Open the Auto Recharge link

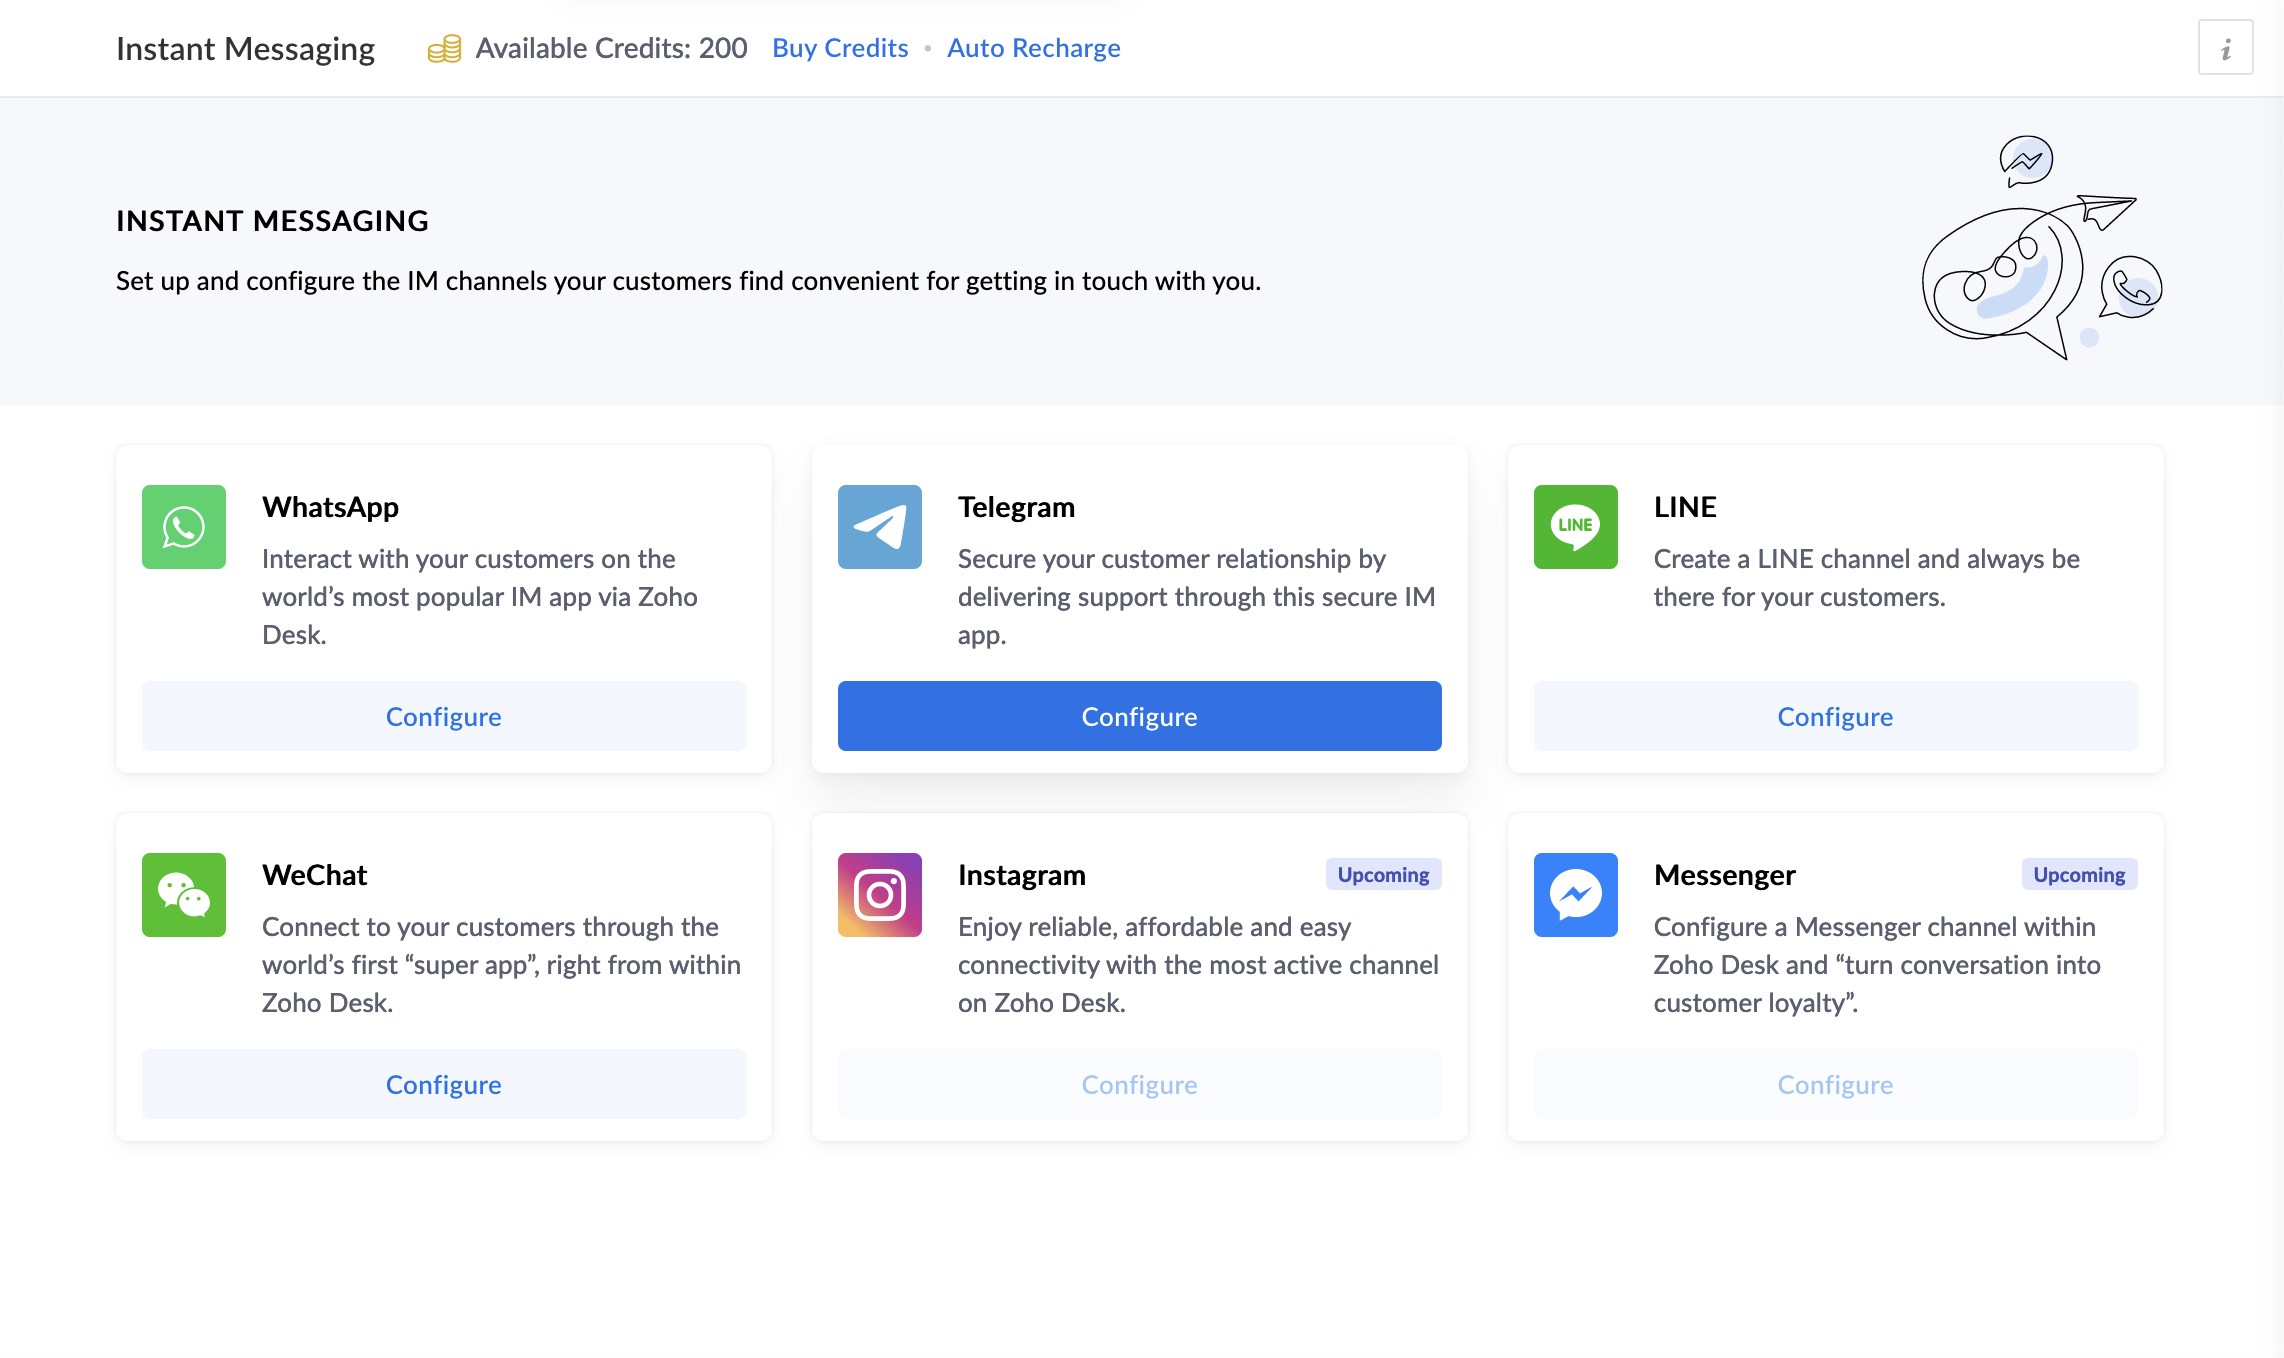tap(1034, 48)
